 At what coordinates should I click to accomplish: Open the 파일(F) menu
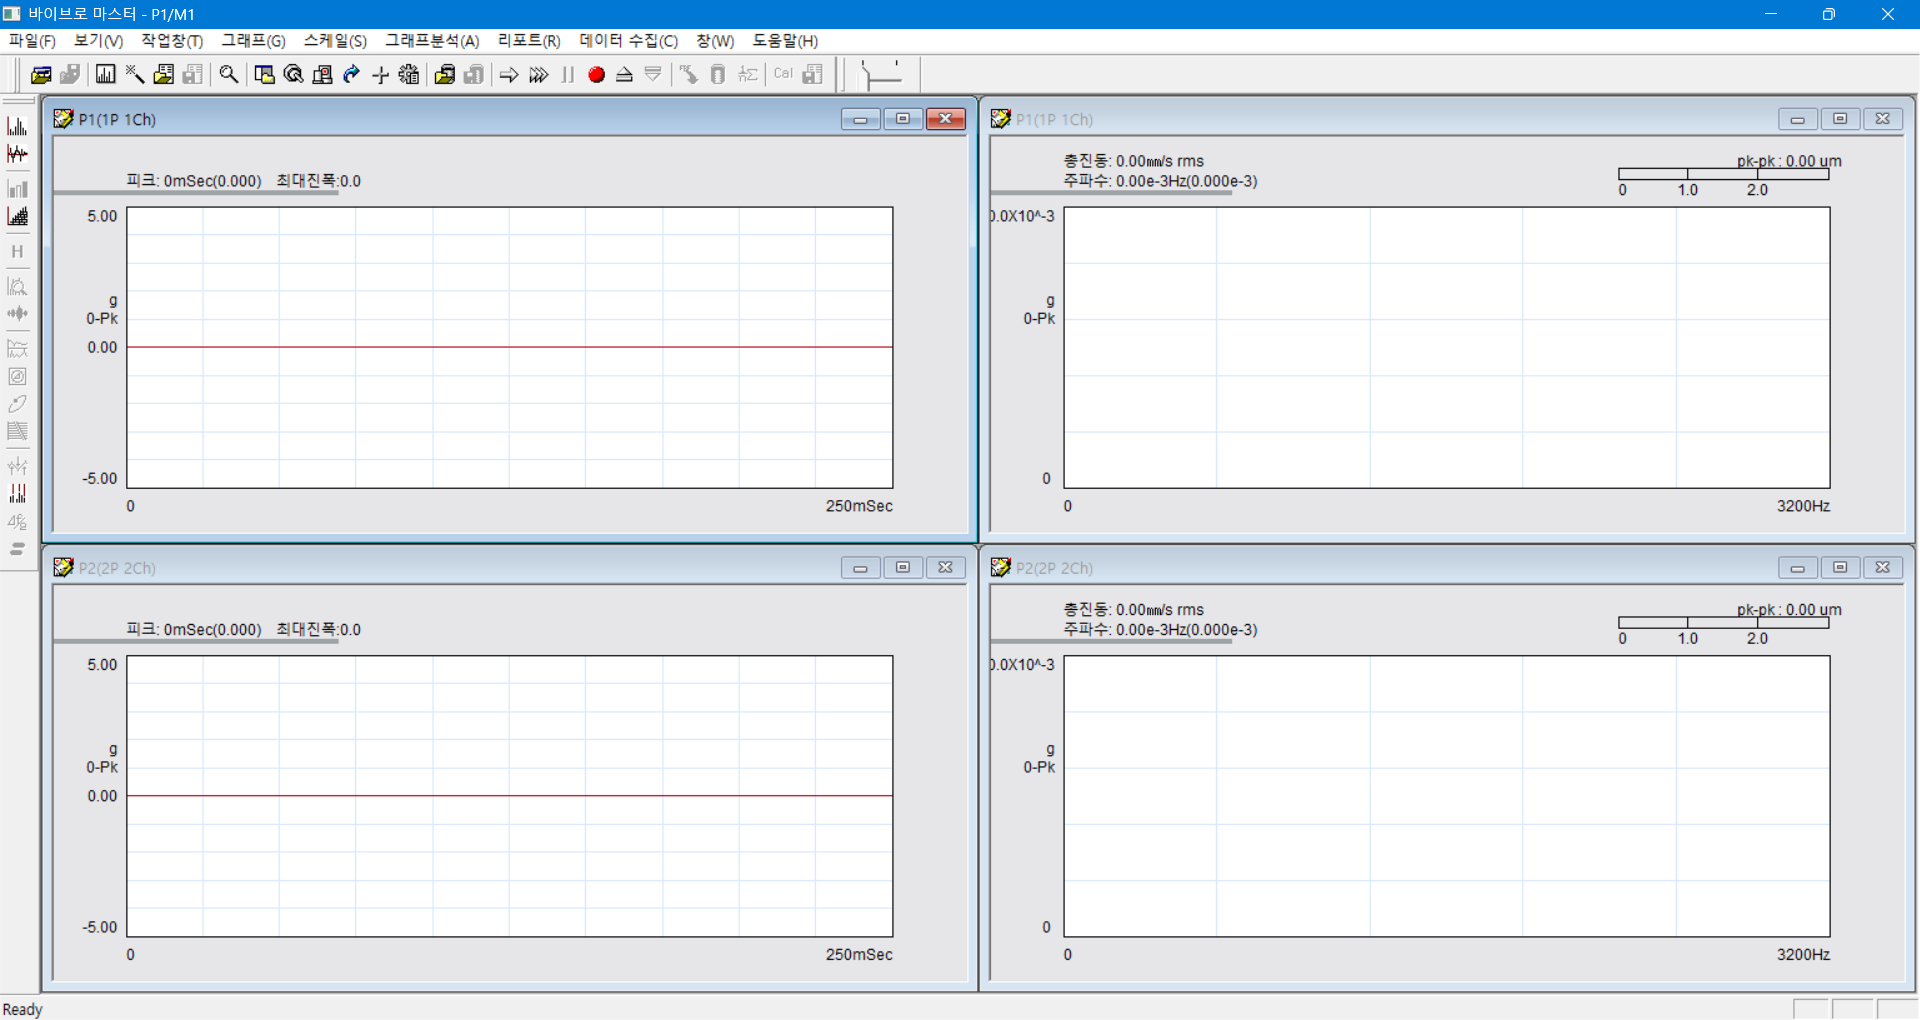[x=32, y=41]
